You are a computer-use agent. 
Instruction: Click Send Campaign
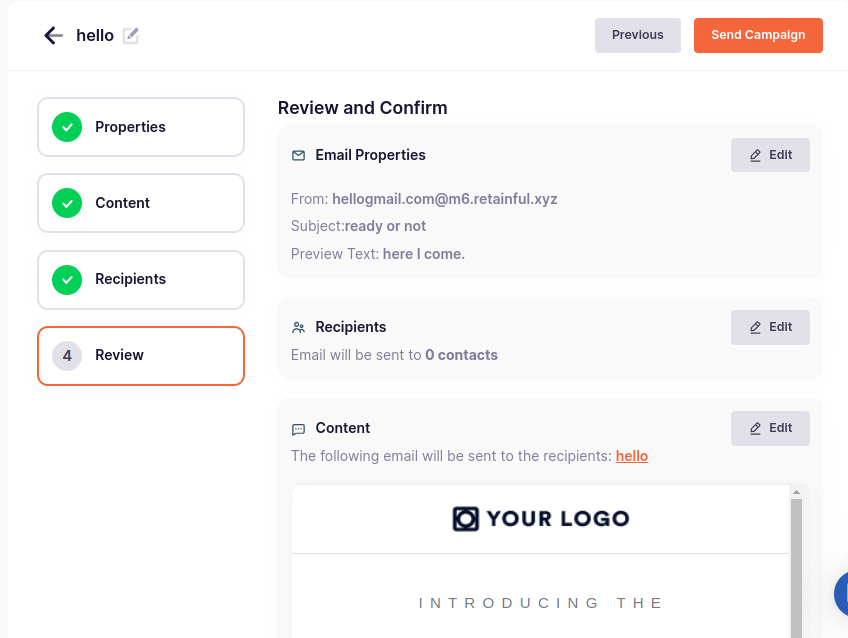click(758, 35)
